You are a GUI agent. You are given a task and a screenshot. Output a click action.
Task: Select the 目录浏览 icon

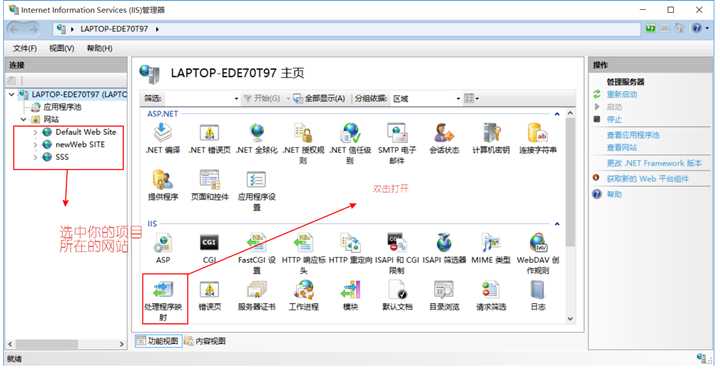tap(444, 290)
